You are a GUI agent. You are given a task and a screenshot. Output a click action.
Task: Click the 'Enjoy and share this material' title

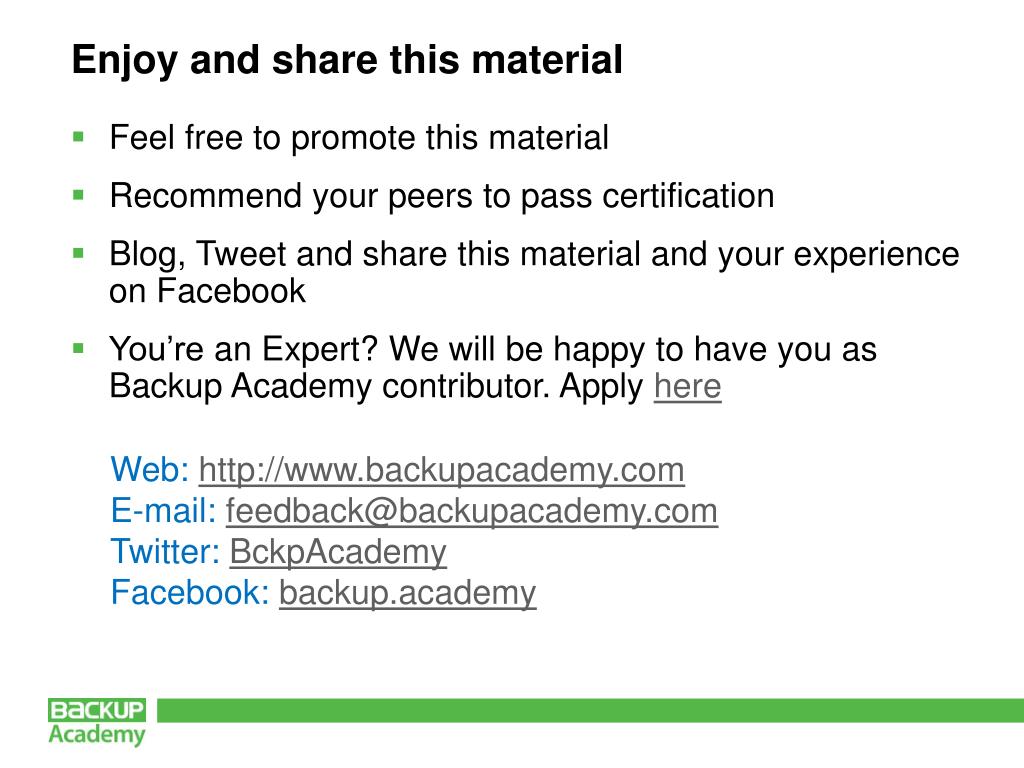[x=347, y=60]
